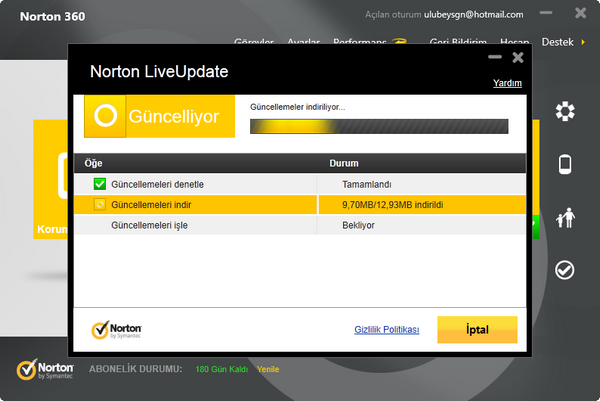The height and width of the screenshot is (401, 600).
Task: Click the checkmark circle icon in Norton 360 sidebar
Action: (x=564, y=270)
